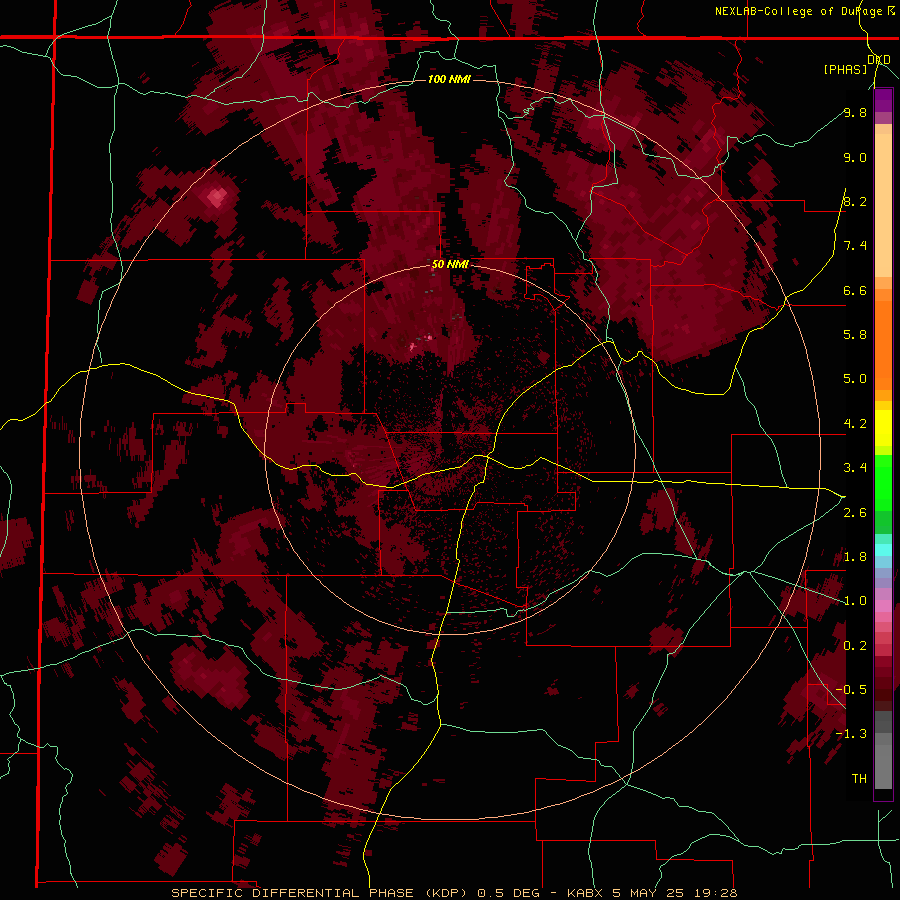
Task: Click the yellow segment of color bar
Action: coord(883,428)
